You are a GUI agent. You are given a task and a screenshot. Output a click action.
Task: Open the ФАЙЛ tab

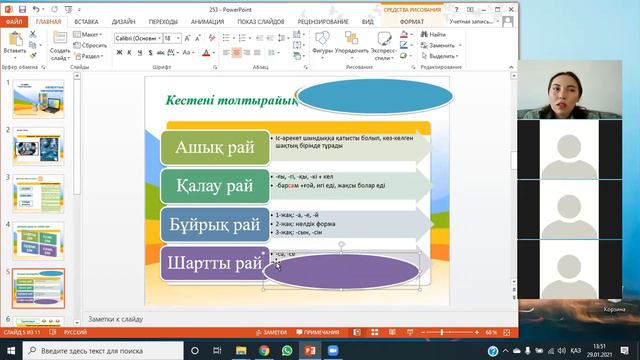14,22
